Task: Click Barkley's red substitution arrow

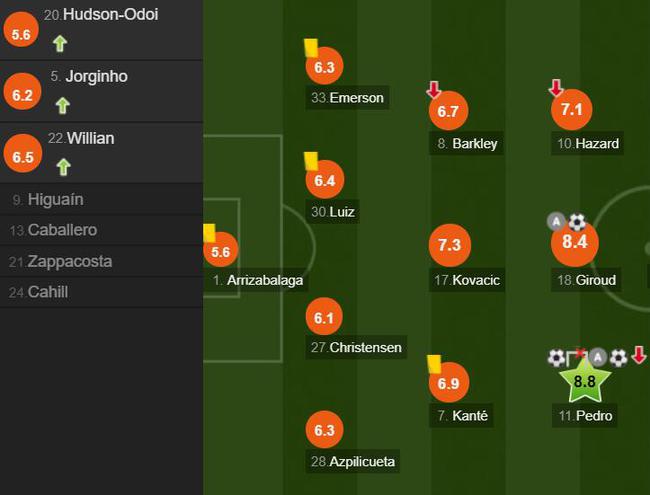Action: [x=434, y=90]
